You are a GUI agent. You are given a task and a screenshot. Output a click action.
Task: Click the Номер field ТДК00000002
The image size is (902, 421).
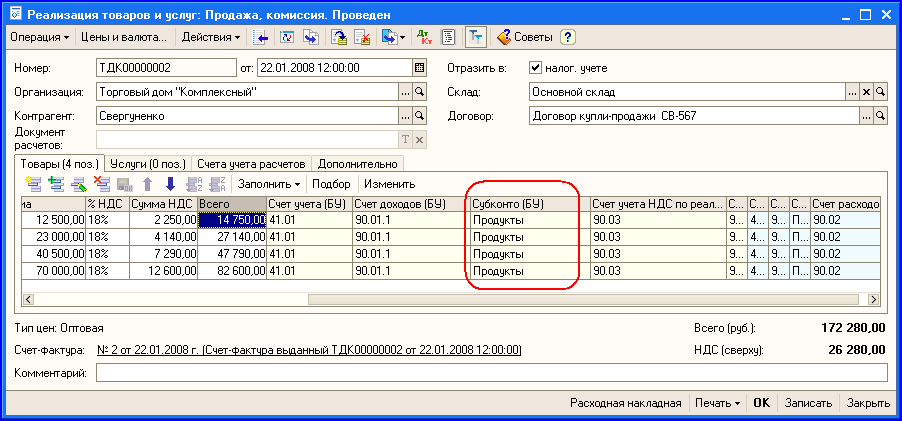[166, 68]
